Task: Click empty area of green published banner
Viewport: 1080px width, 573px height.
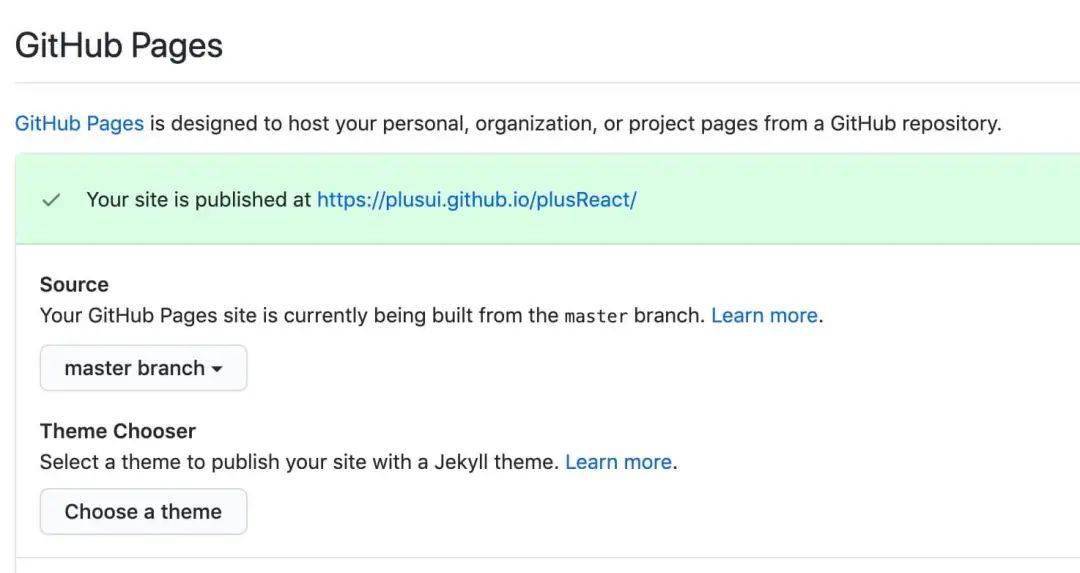Action: click(x=850, y=200)
